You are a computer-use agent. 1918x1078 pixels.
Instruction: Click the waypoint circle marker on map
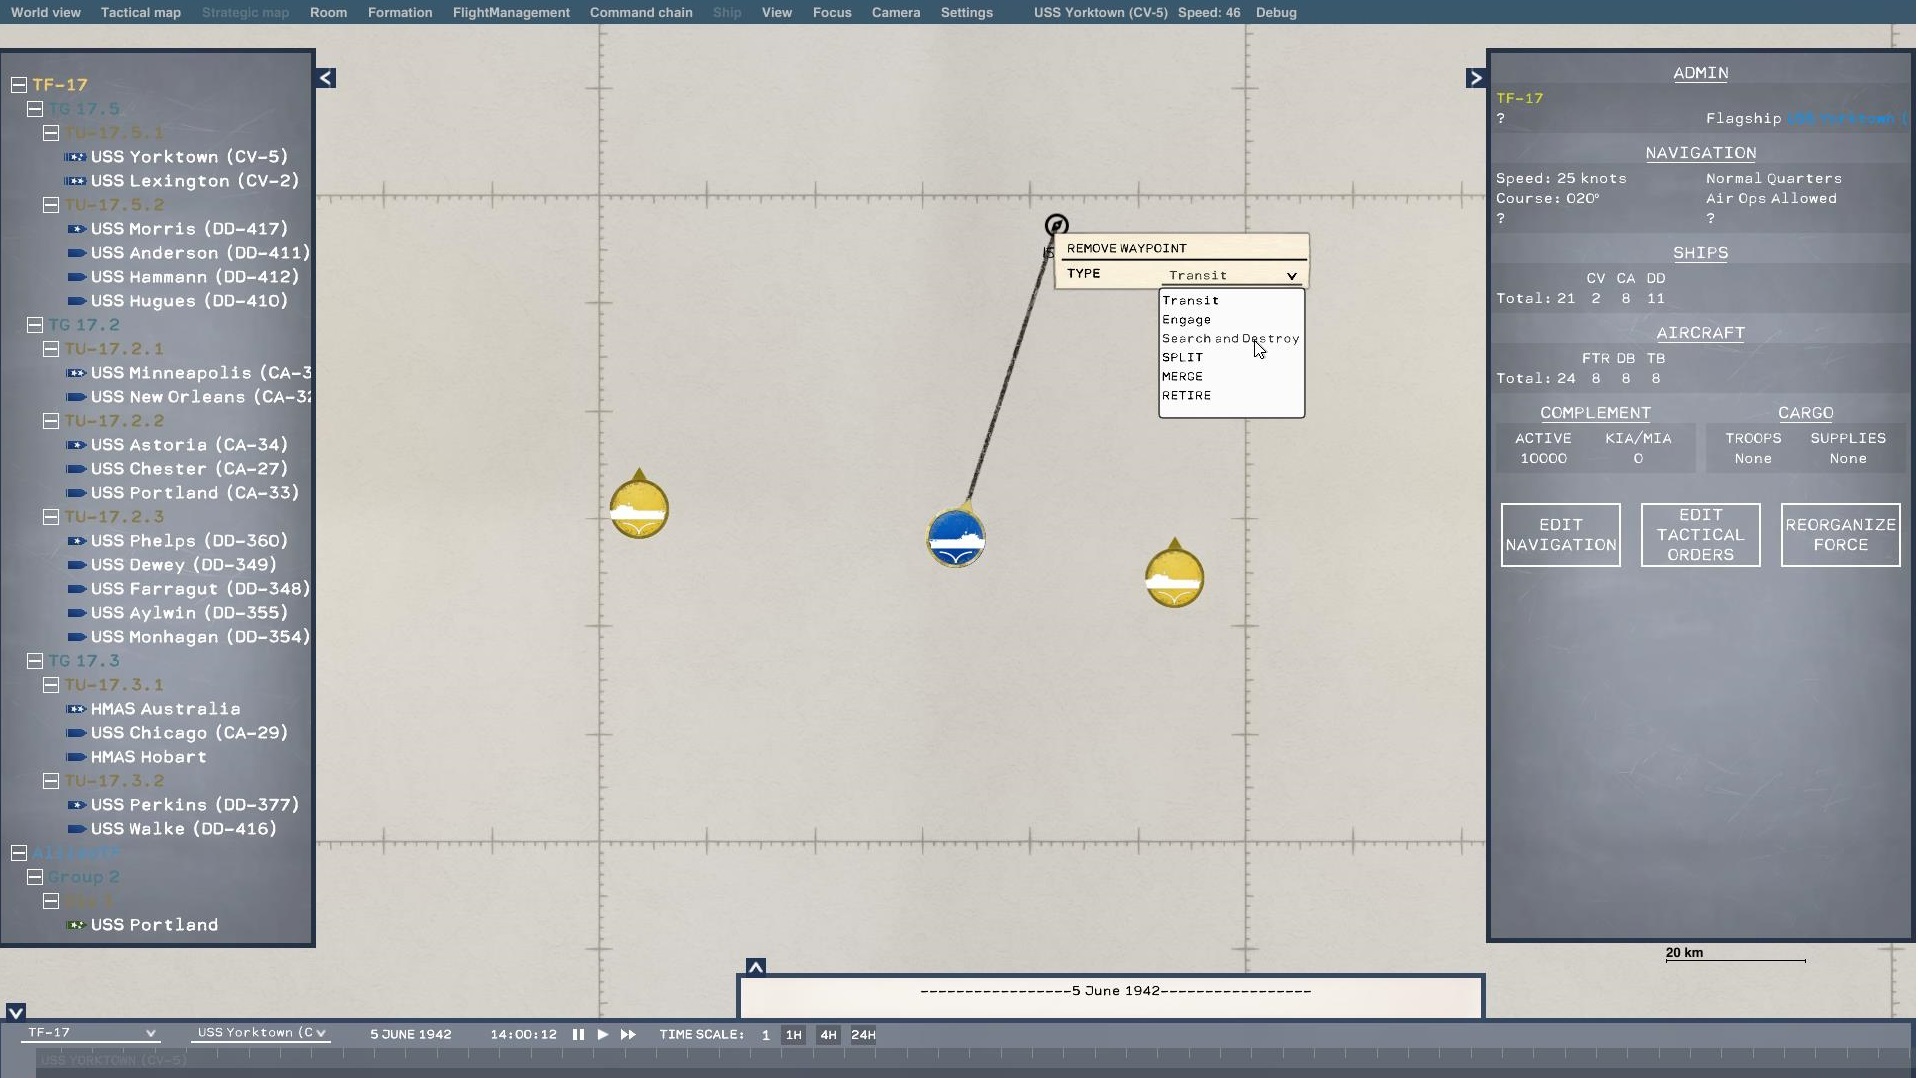point(1056,226)
